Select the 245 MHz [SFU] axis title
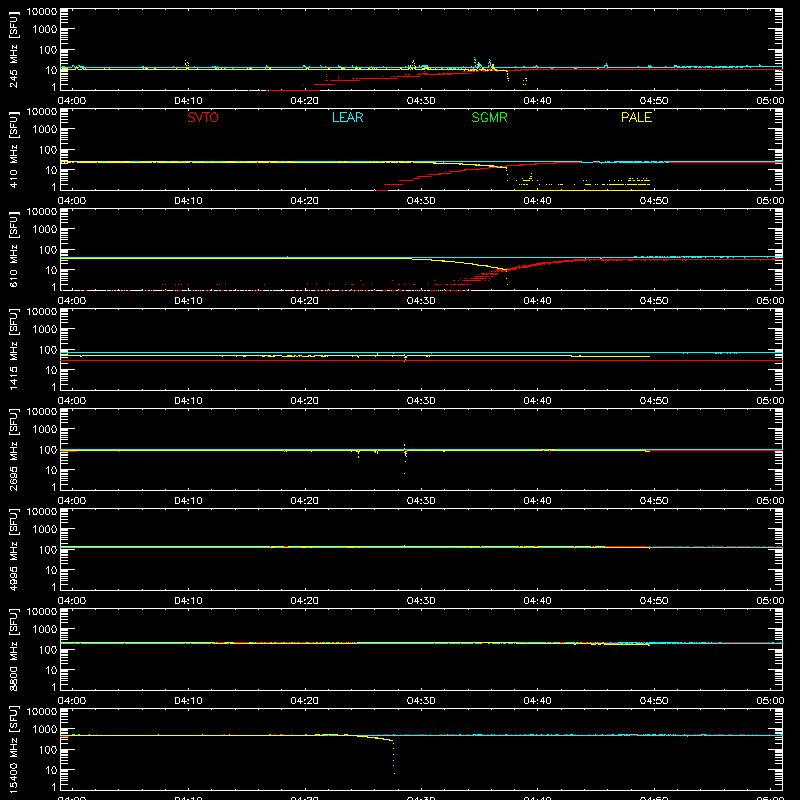 13,49
